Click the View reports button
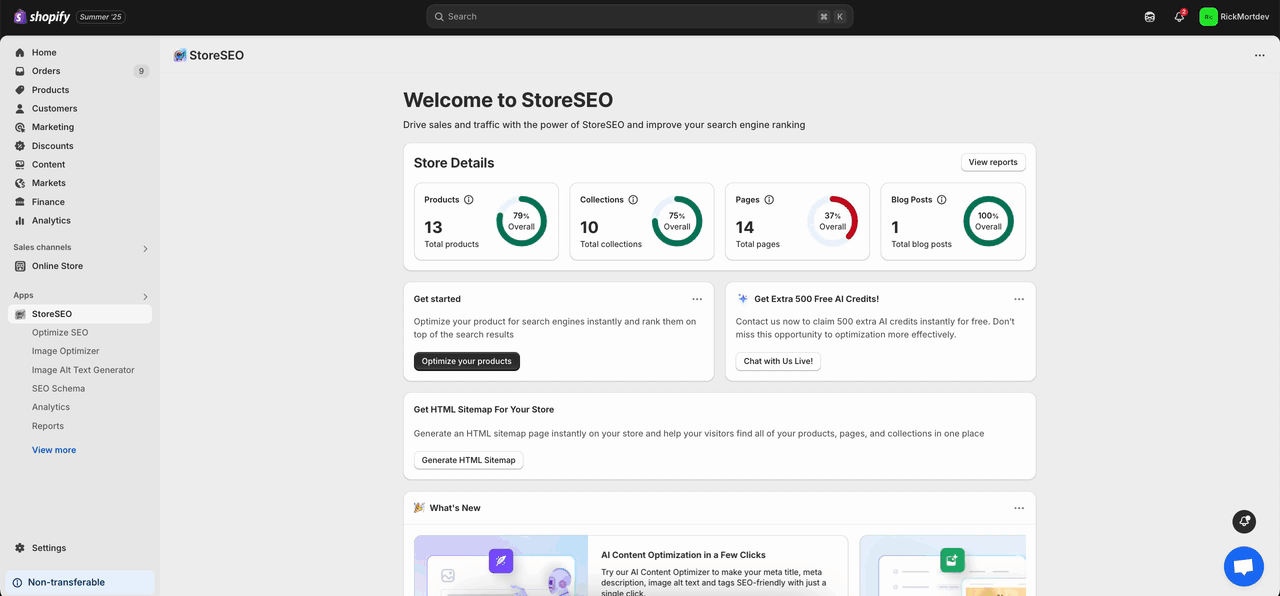 [x=993, y=162]
